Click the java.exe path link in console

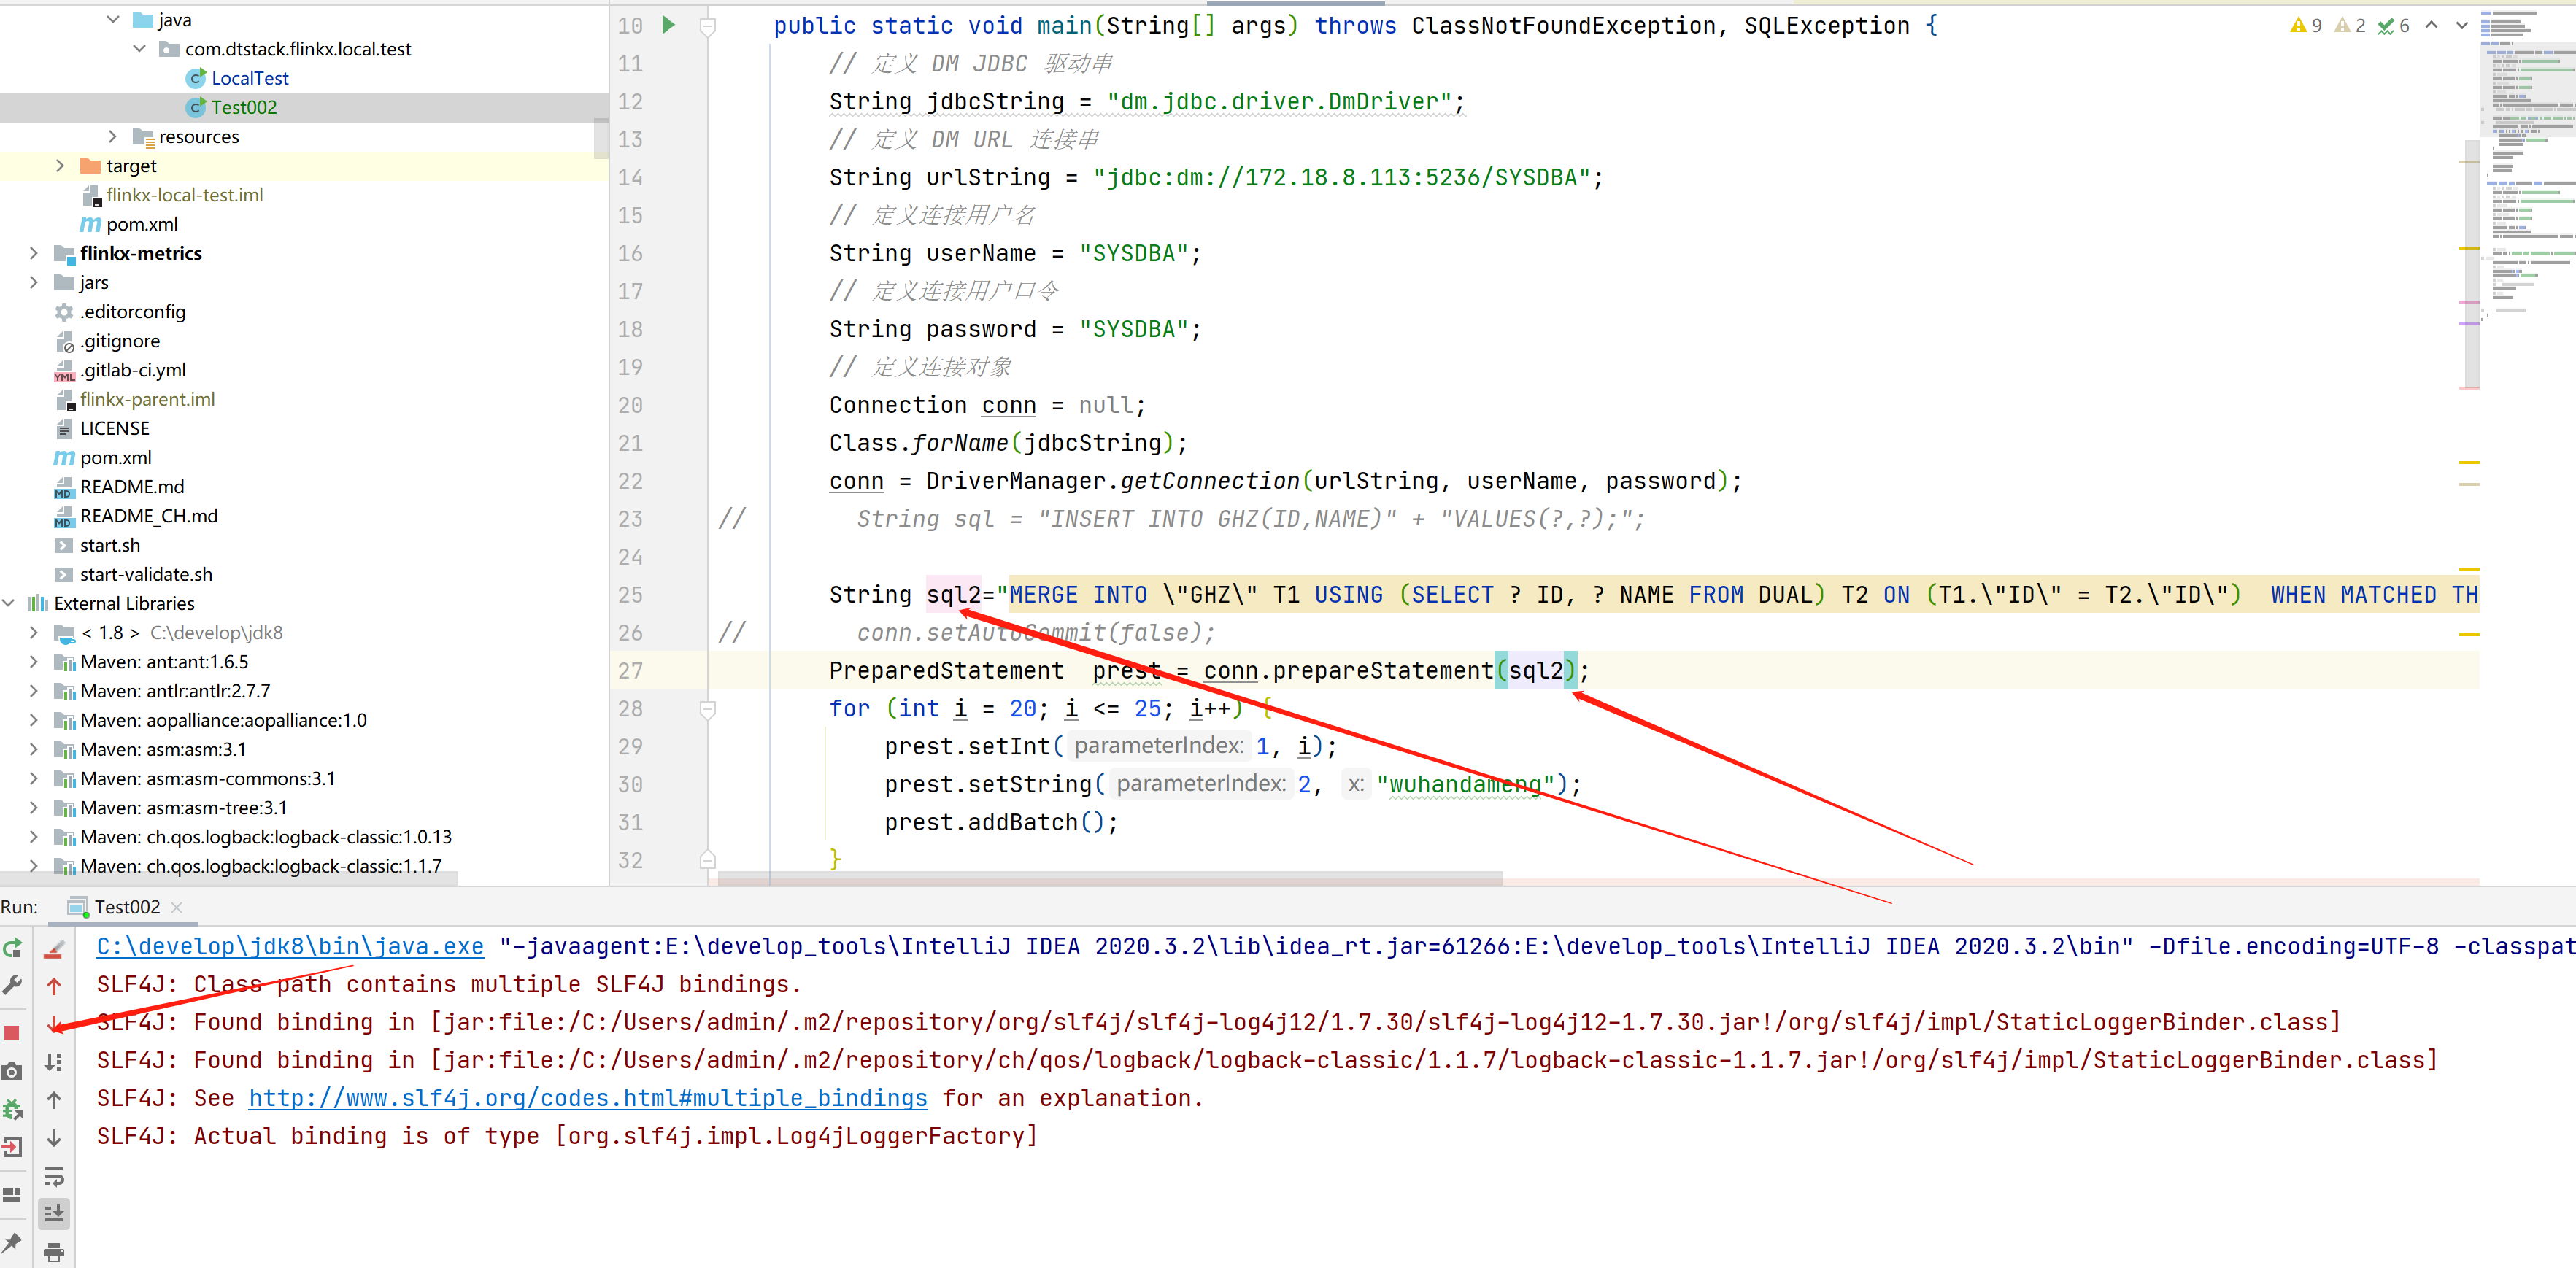click(x=289, y=946)
